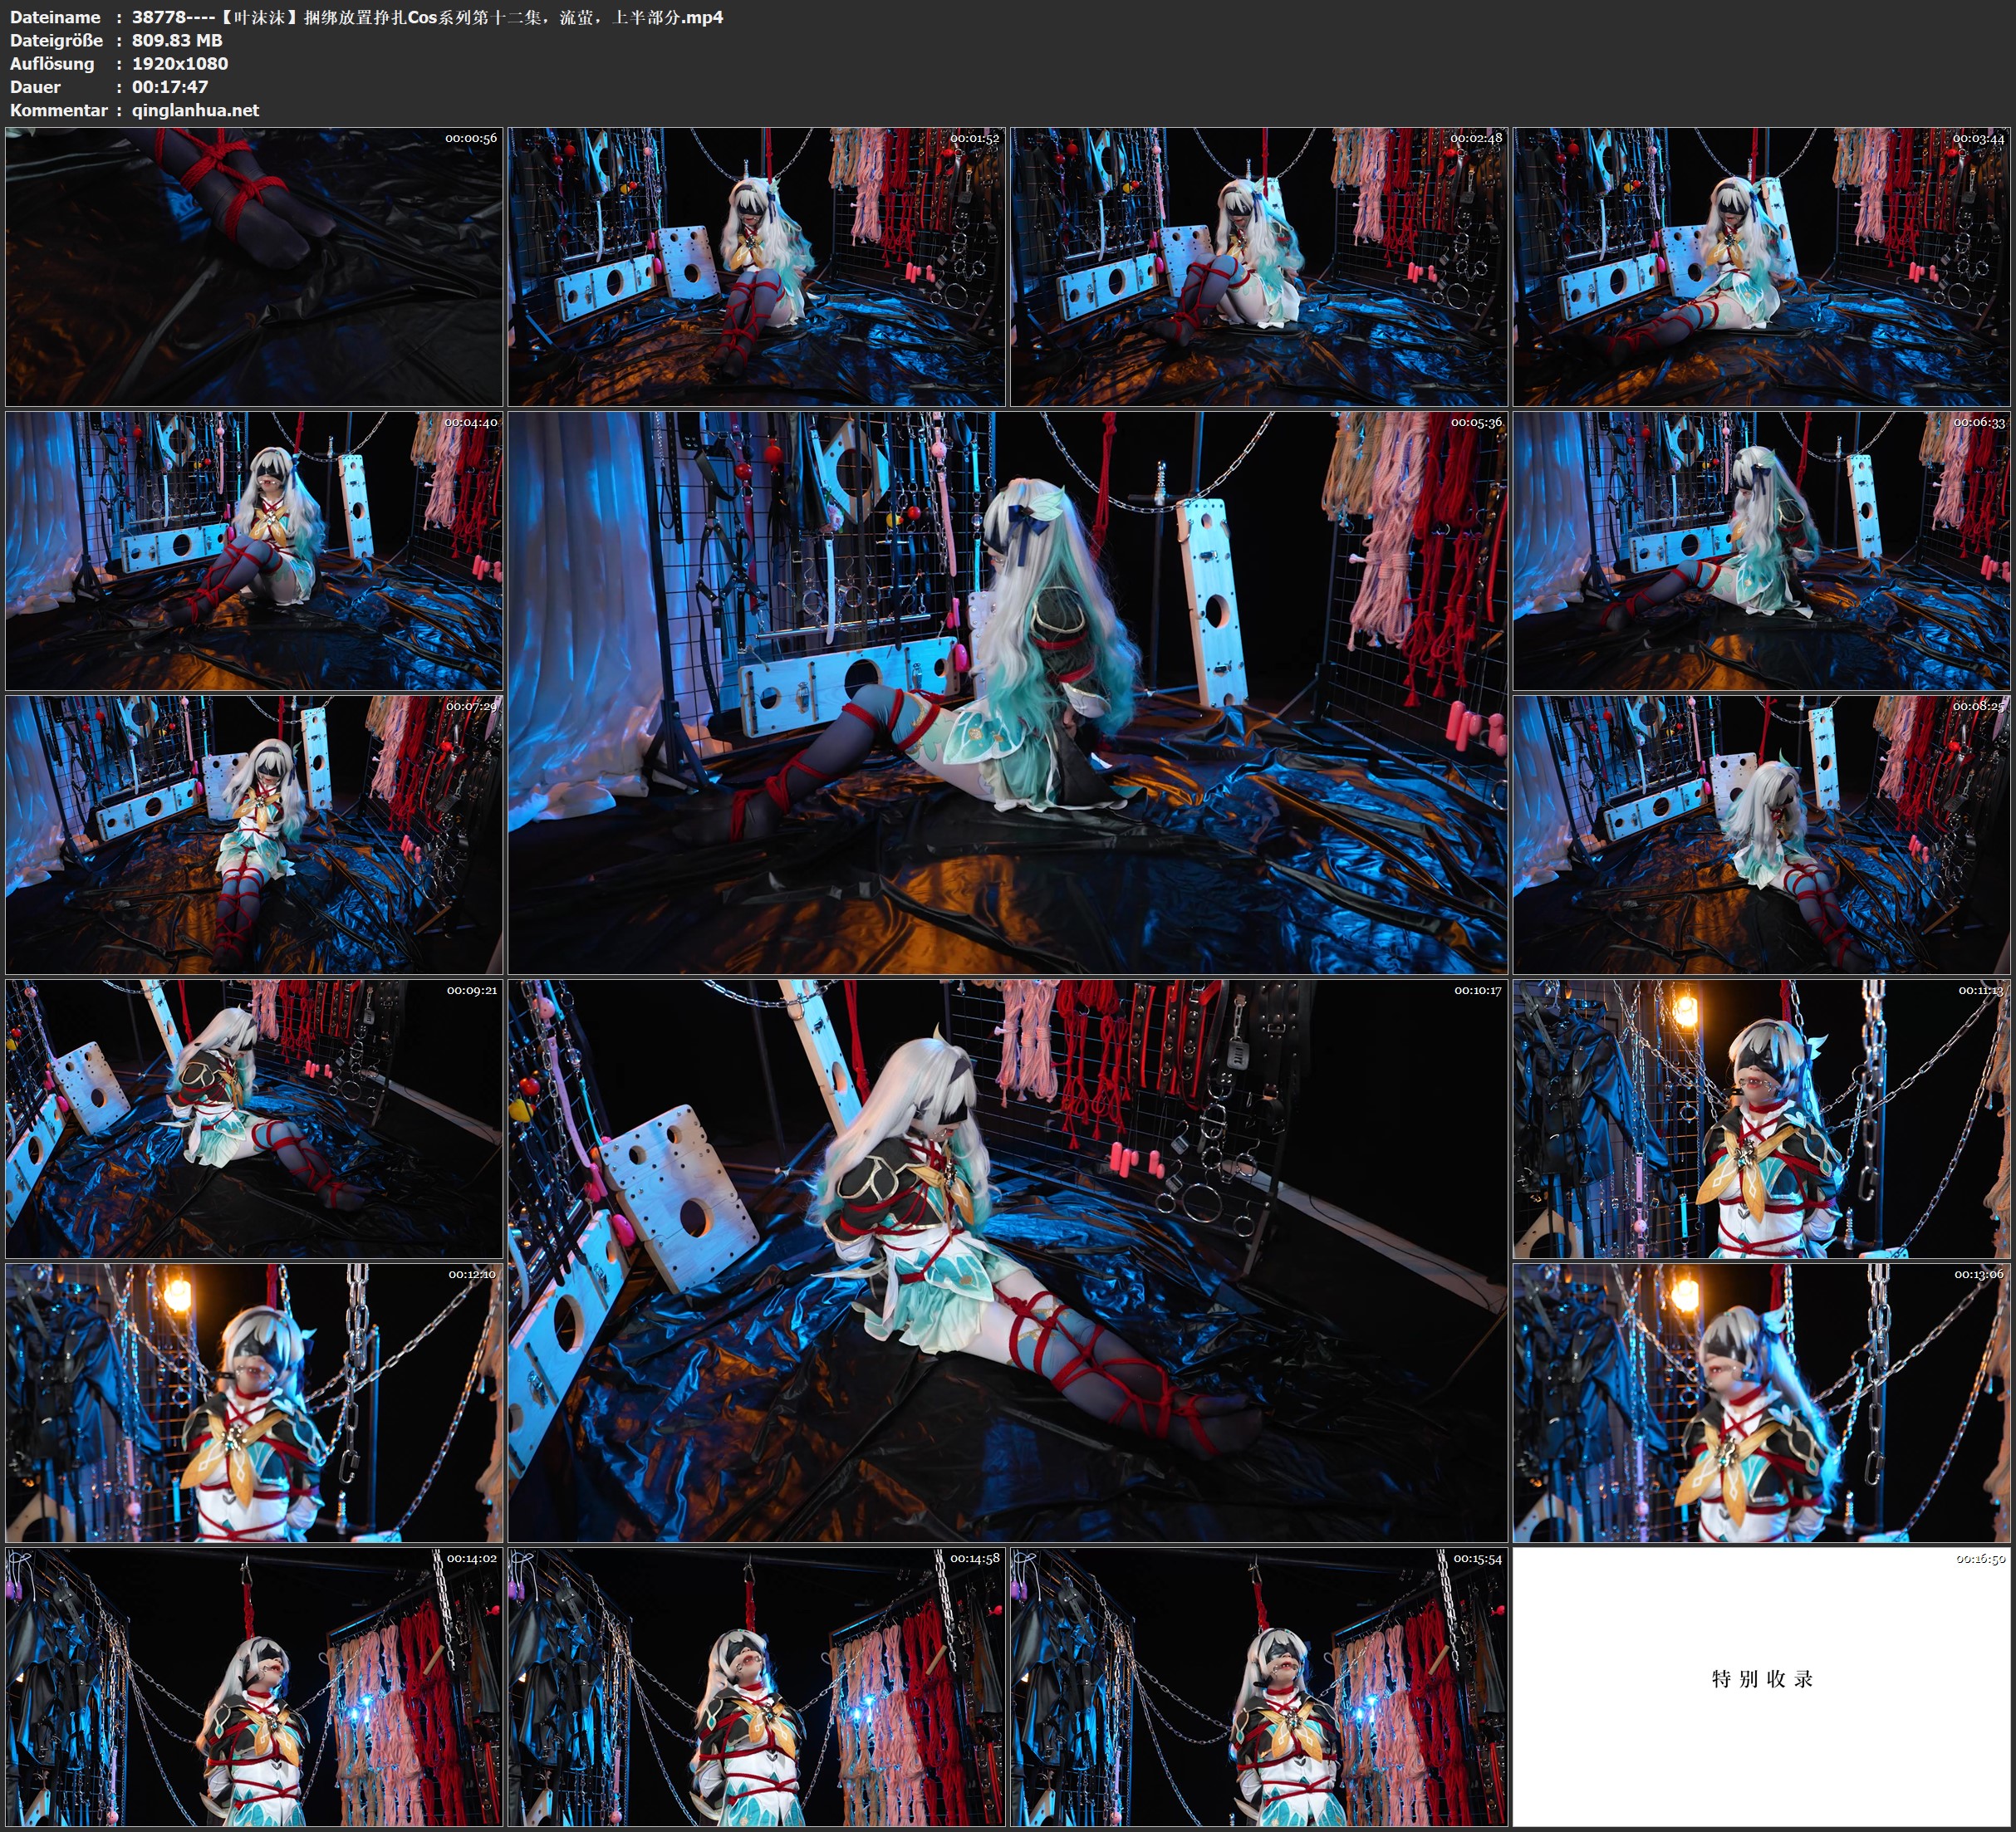Image resolution: width=2016 pixels, height=1832 pixels.
Task: Click the Dateiname .mp4 file name text
Action: pyautogui.click(x=427, y=17)
